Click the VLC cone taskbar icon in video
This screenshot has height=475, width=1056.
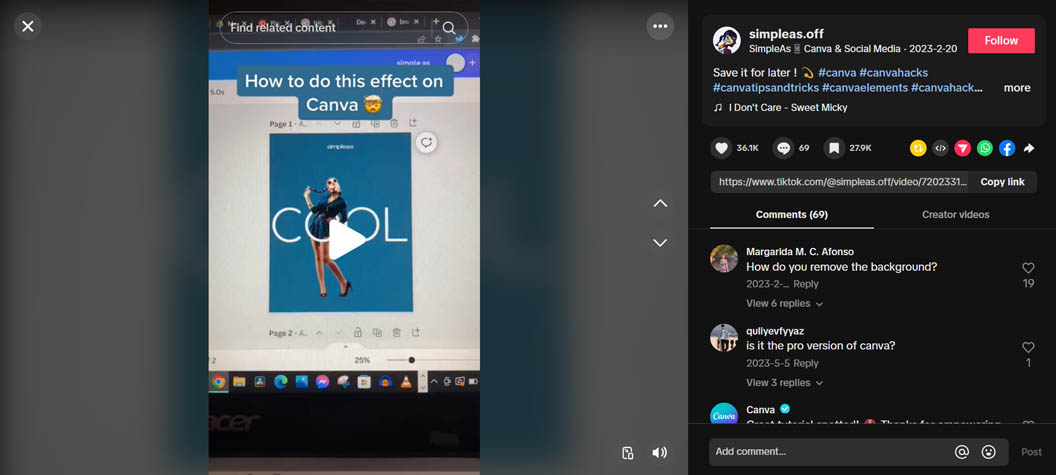406,382
